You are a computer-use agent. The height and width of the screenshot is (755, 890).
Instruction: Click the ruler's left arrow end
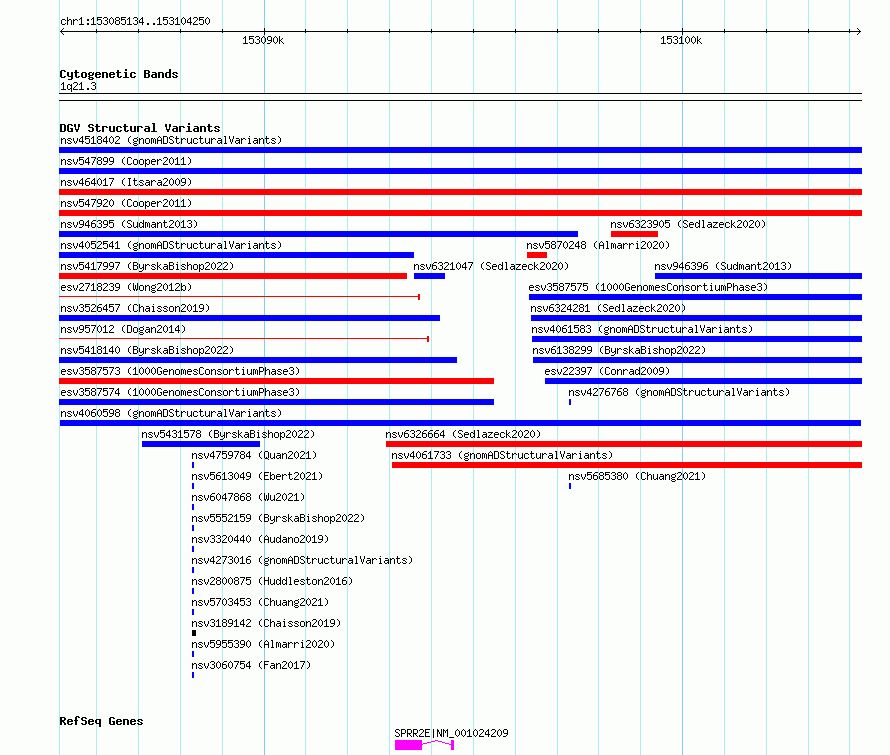[x=62, y=31]
